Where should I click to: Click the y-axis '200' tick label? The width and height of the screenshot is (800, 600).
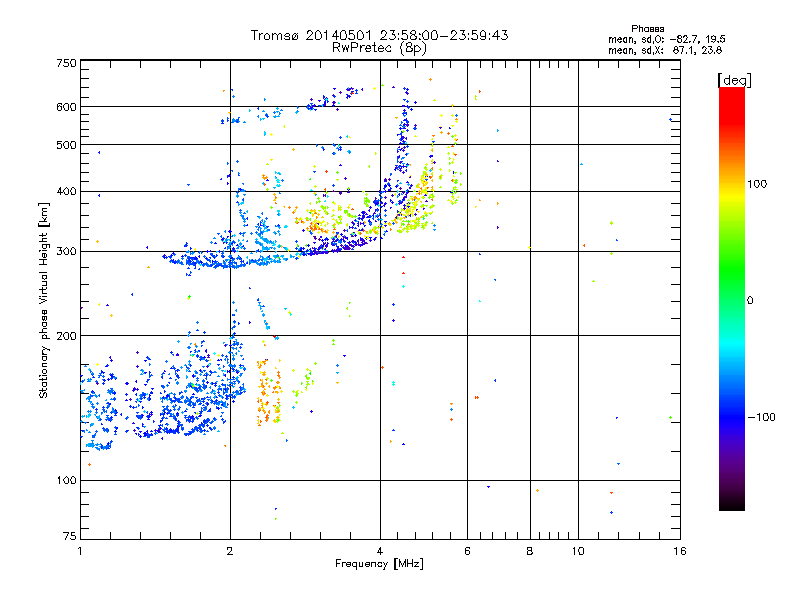pos(66,336)
